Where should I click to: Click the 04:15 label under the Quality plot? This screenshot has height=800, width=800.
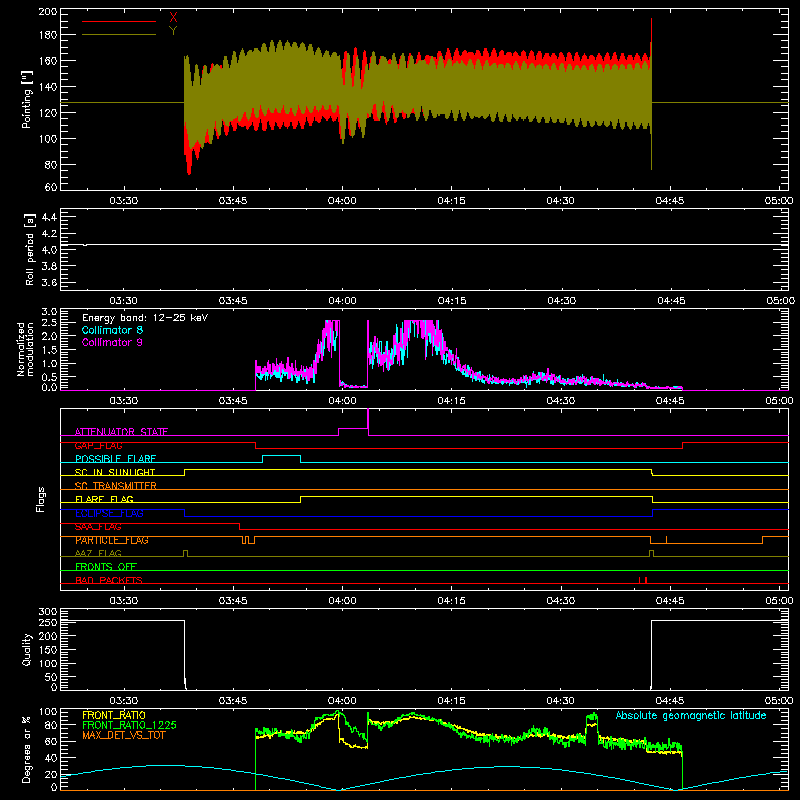point(452,701)
